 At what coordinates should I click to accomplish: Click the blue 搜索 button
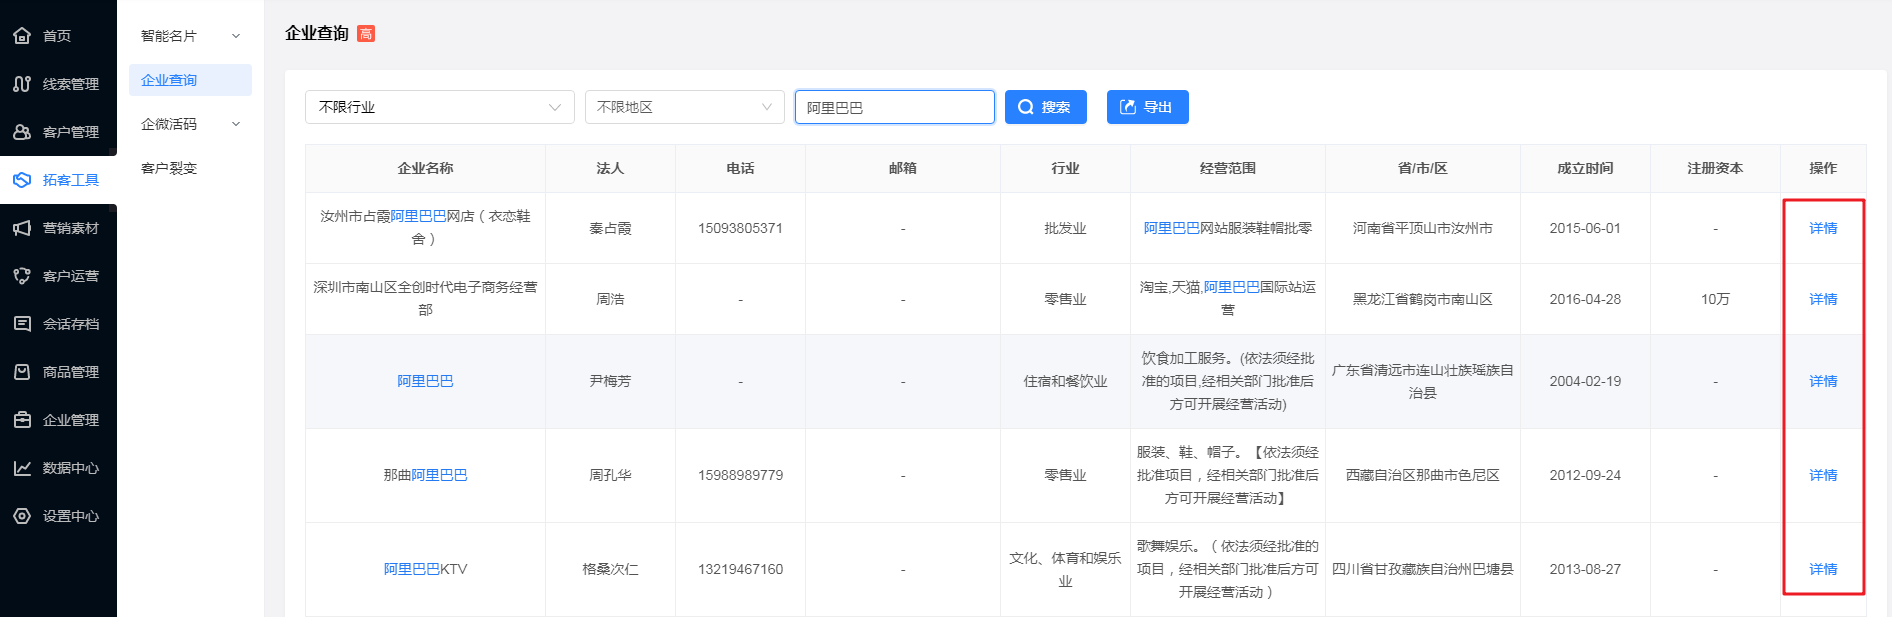pos(1046,107)
